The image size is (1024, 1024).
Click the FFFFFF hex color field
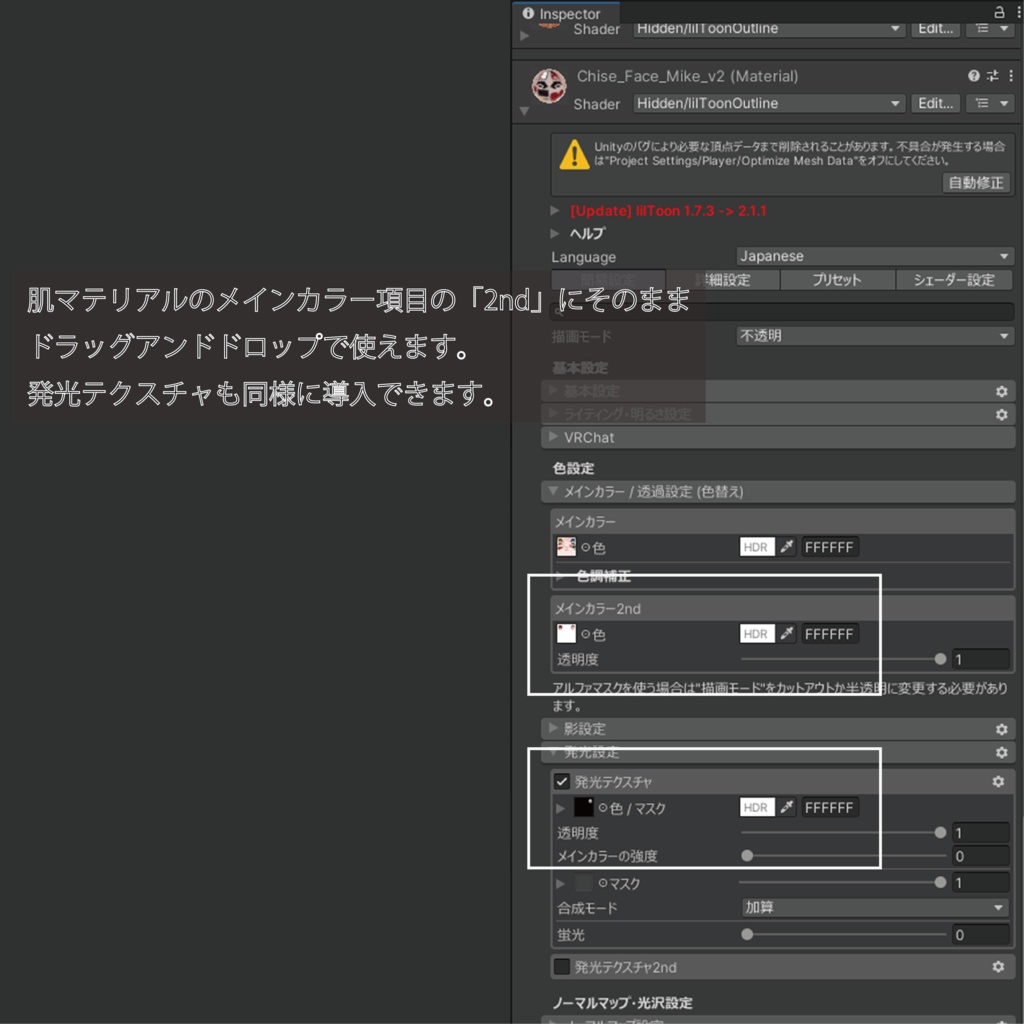coord(830,546)
